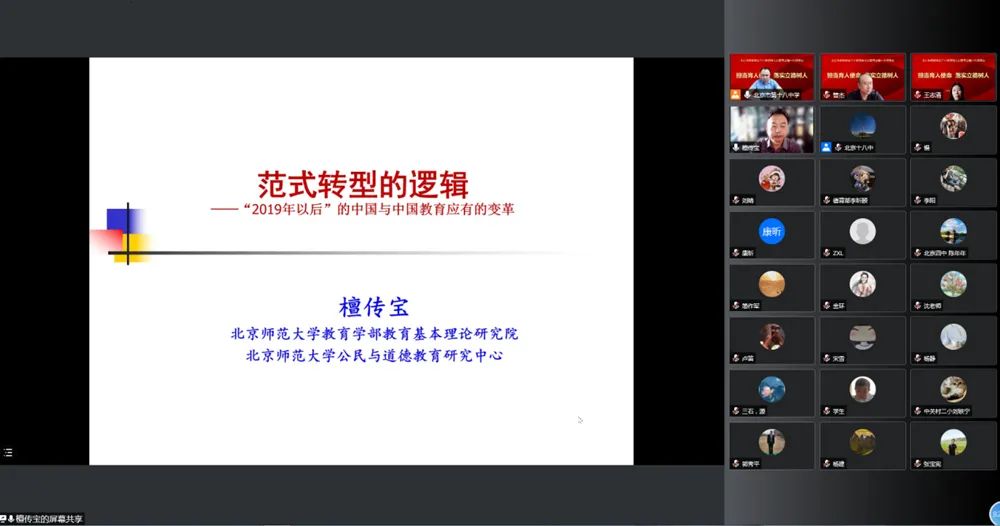Click the muted mic icon on ZXL tile
The image size is (1000, 526).
[826, 253]
